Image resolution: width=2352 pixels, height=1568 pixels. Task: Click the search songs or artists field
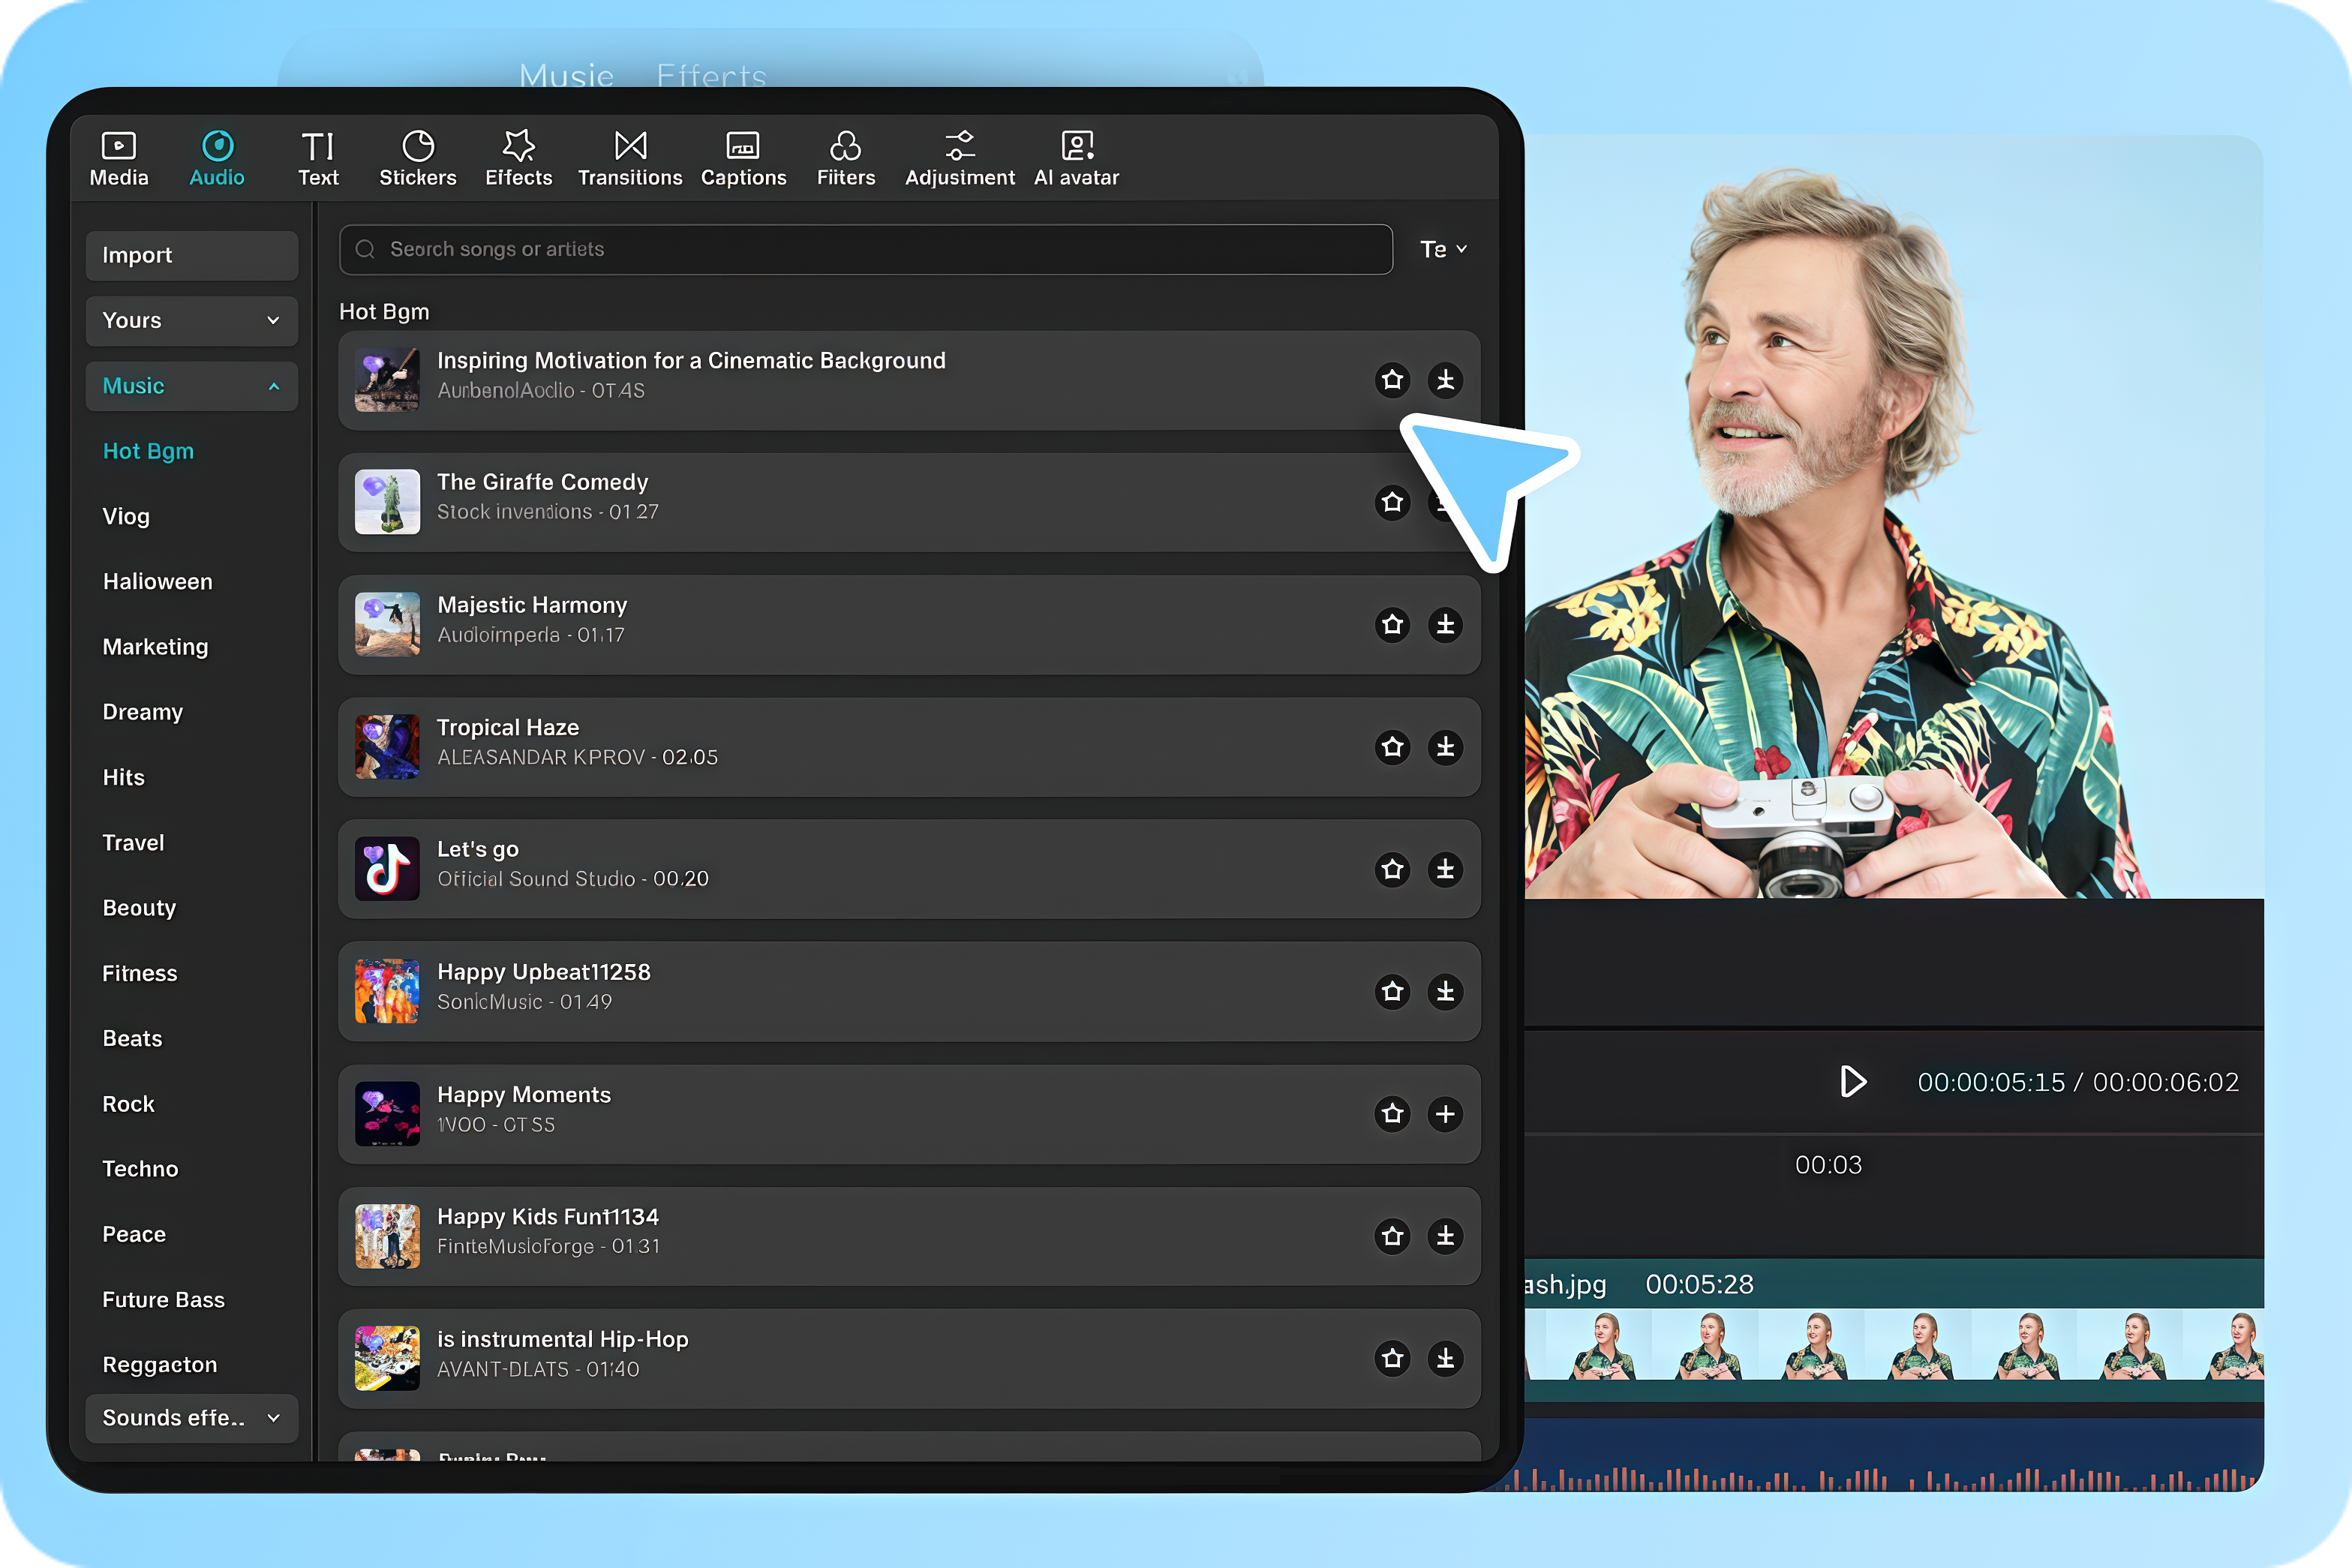(865, 249)
